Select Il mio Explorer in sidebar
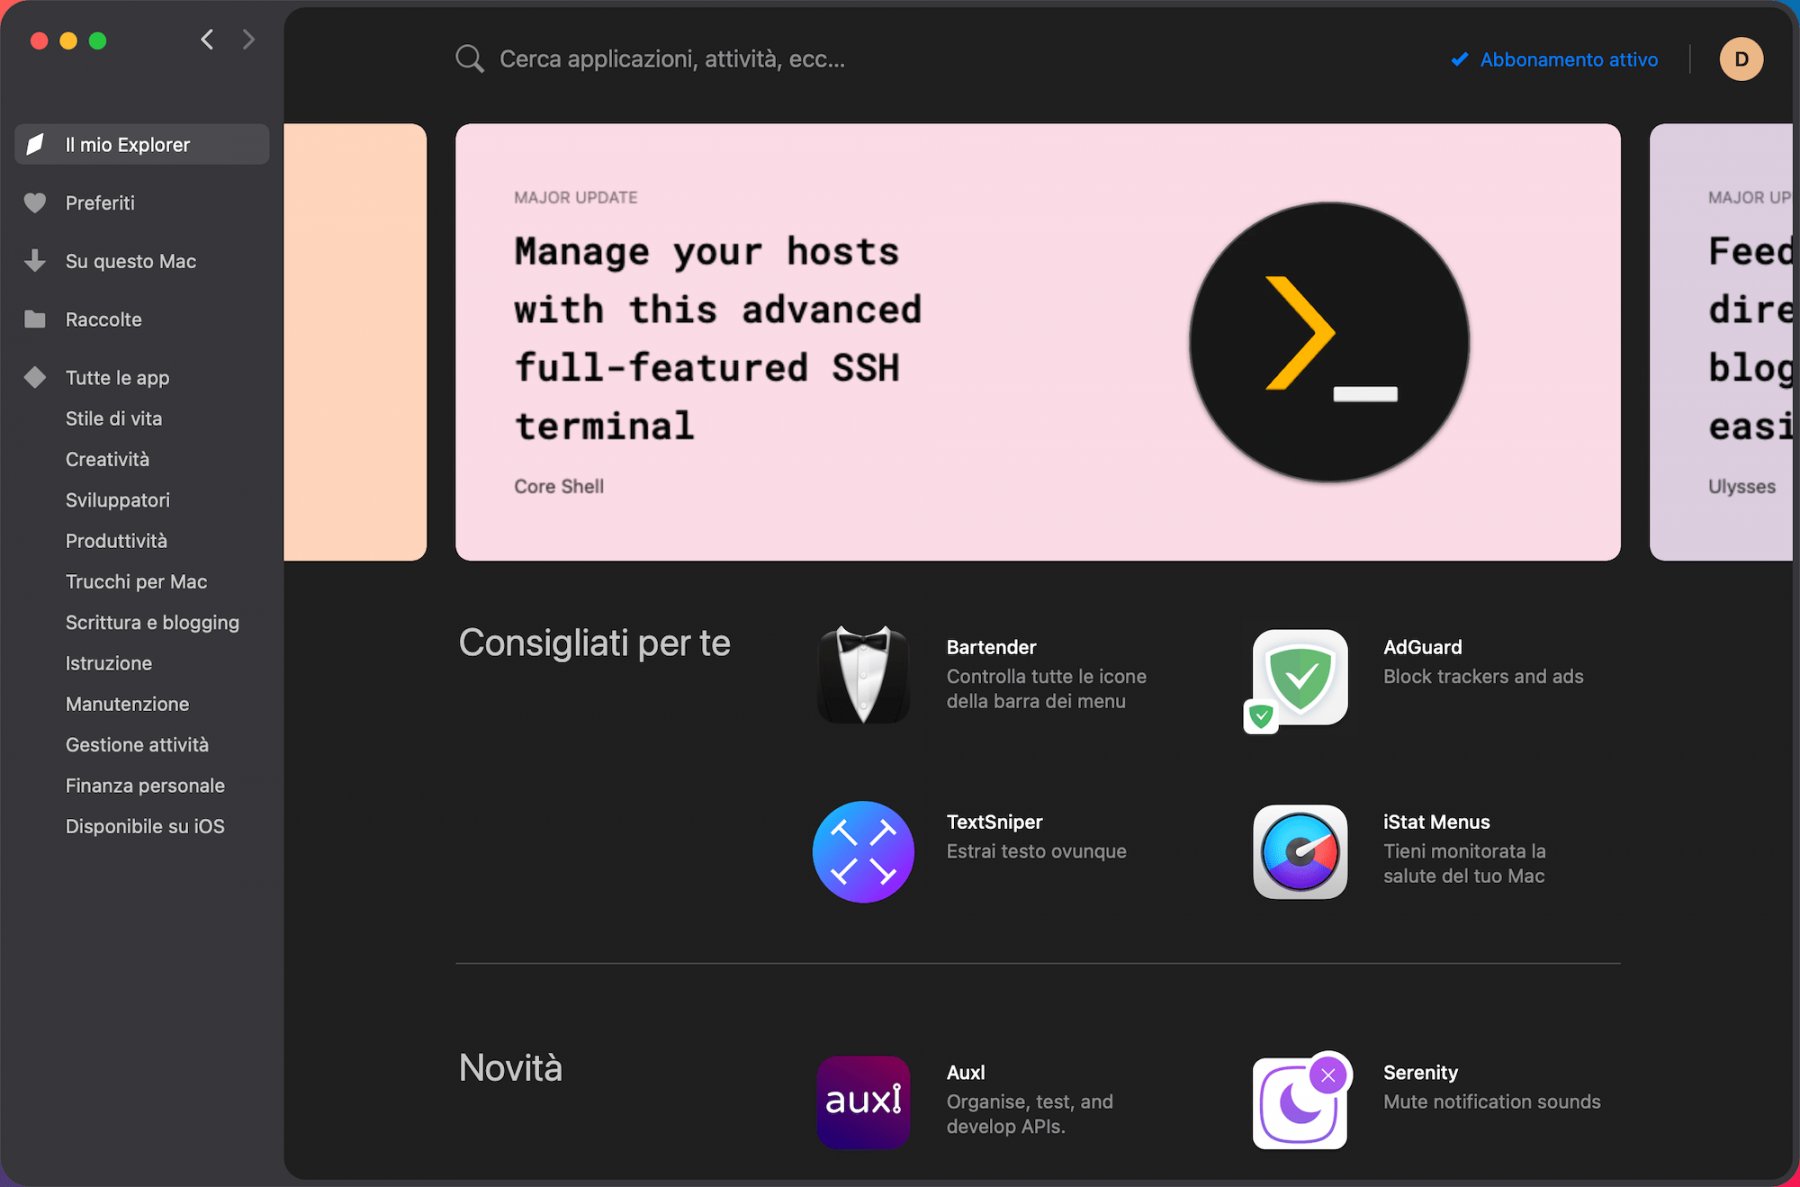Screen dimensions: 1800x1187 [x=142, y=145]
